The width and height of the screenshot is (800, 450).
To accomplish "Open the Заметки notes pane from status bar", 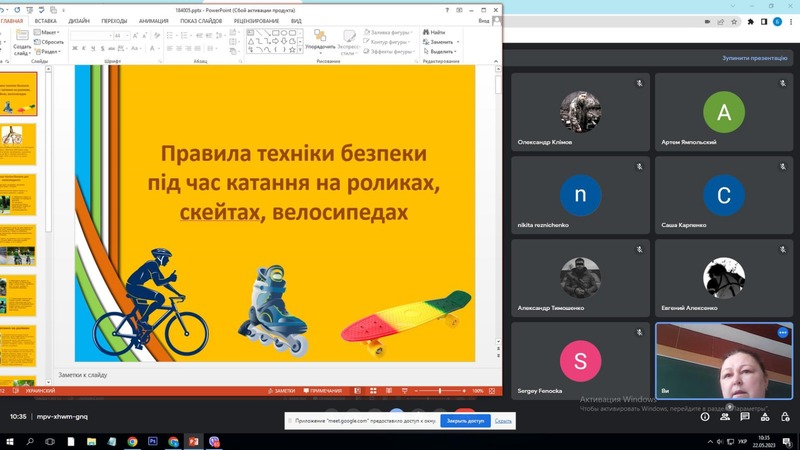I will coord(282,391).
